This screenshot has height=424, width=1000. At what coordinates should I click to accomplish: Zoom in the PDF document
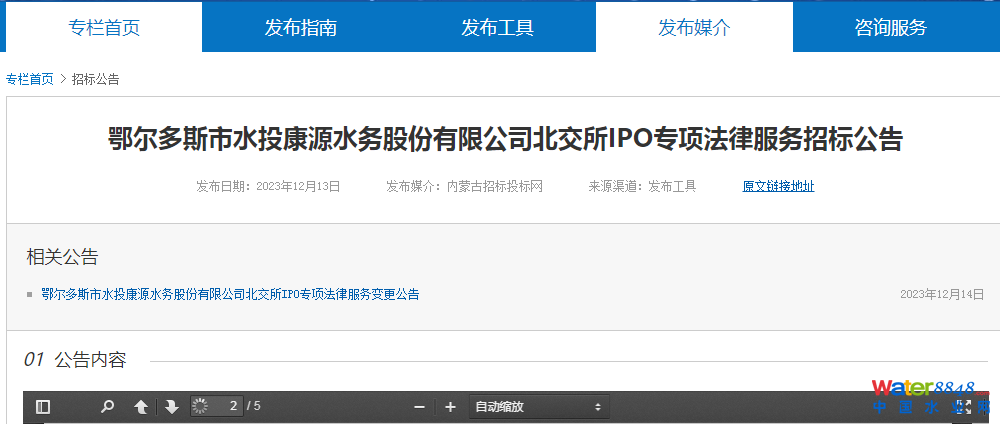click(450, 407)
